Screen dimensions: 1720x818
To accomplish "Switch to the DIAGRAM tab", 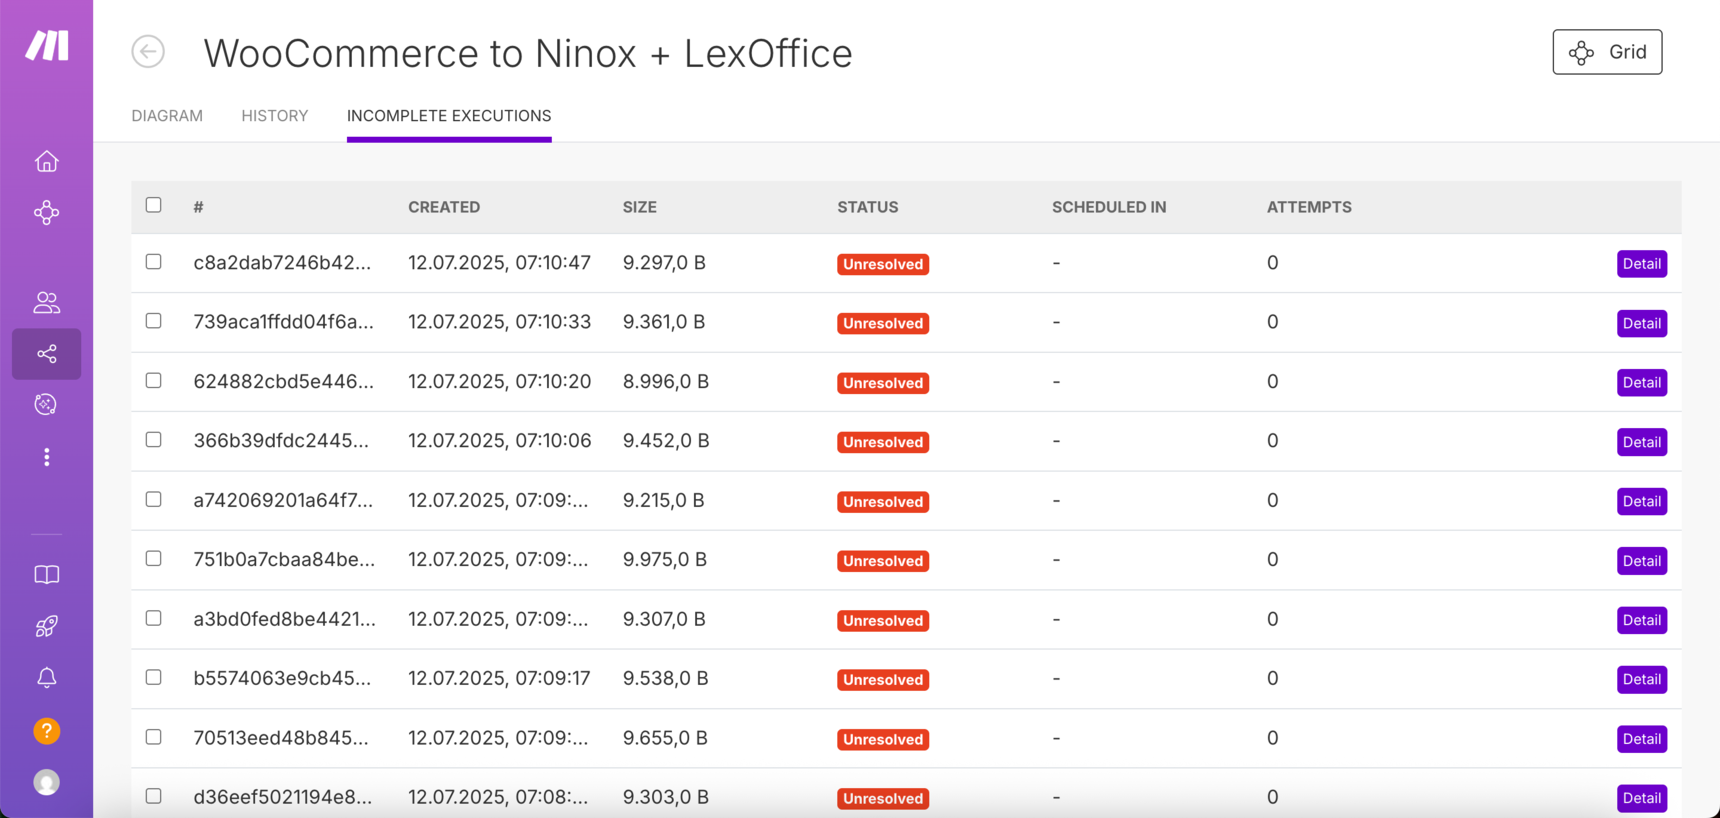I will pyautogui.click(x=167, y=116).
